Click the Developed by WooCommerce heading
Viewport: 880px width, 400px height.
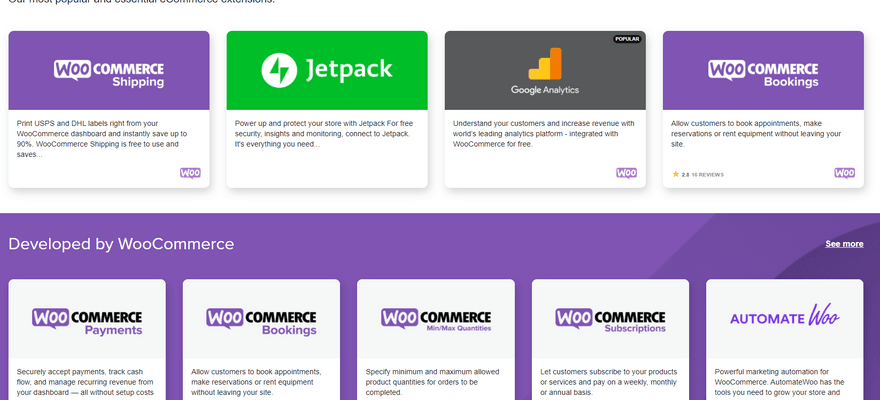(121, 244)
